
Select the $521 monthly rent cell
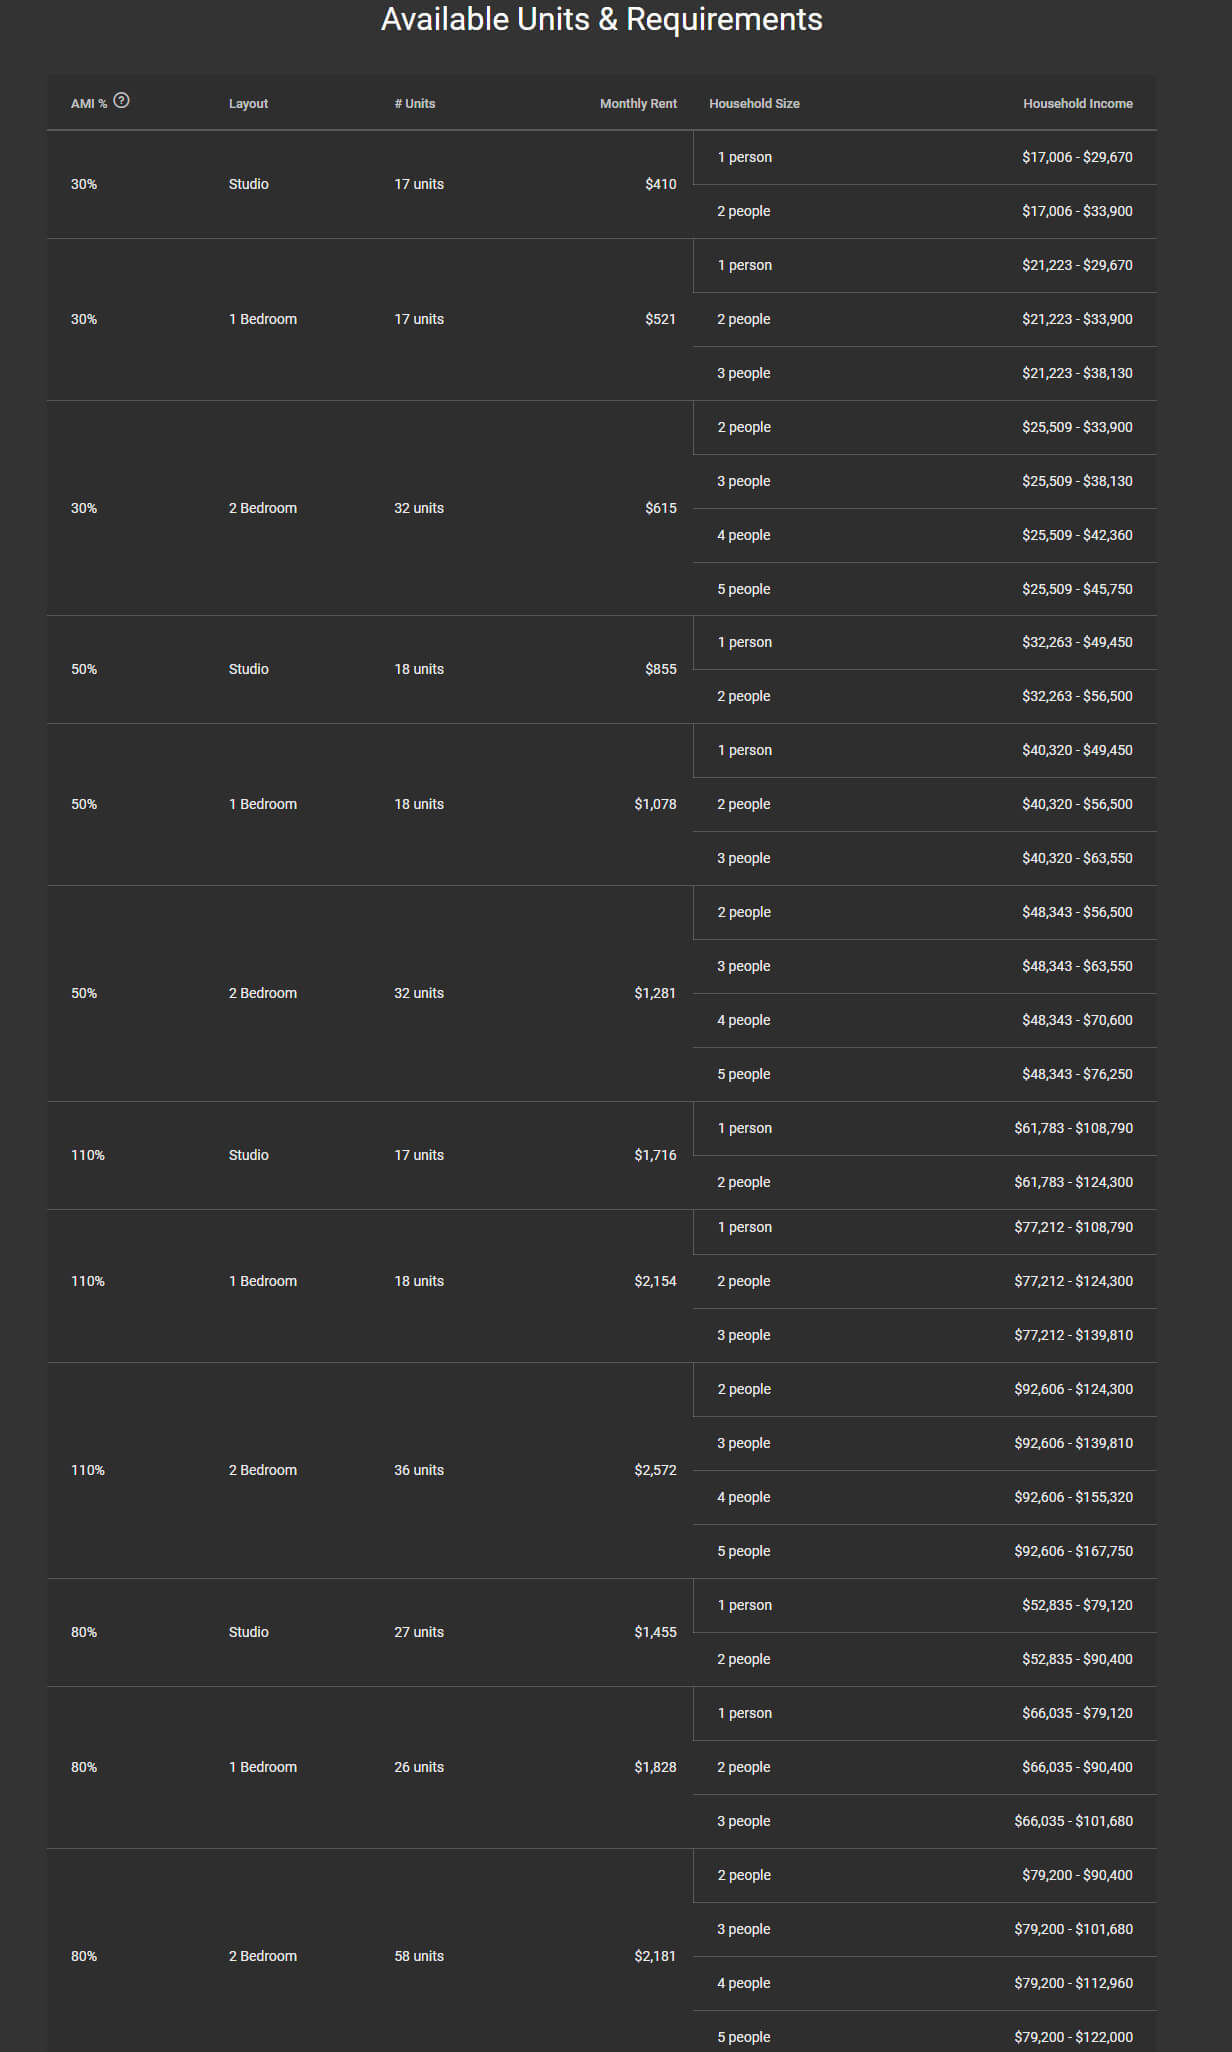(x=660, y=319)
